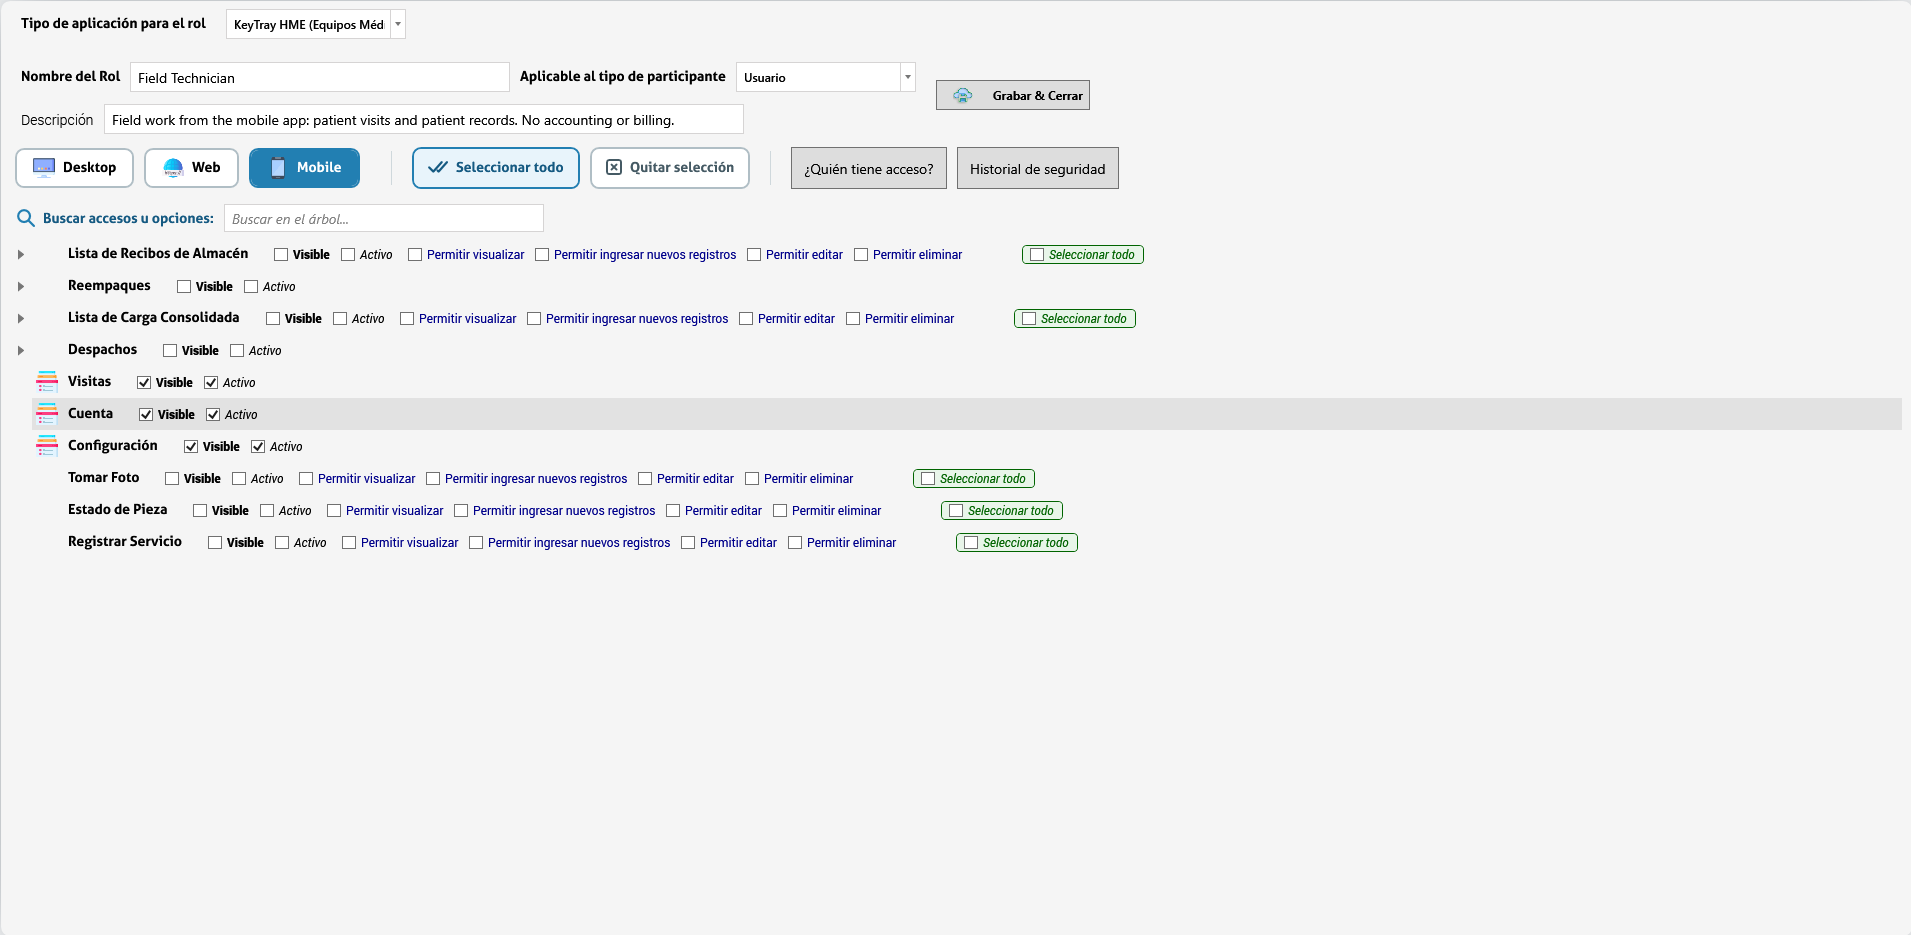1911x935 pixels.
Task: Check Seleccionar todo for Tomar Foto row
Action: [x=928, y=478]
